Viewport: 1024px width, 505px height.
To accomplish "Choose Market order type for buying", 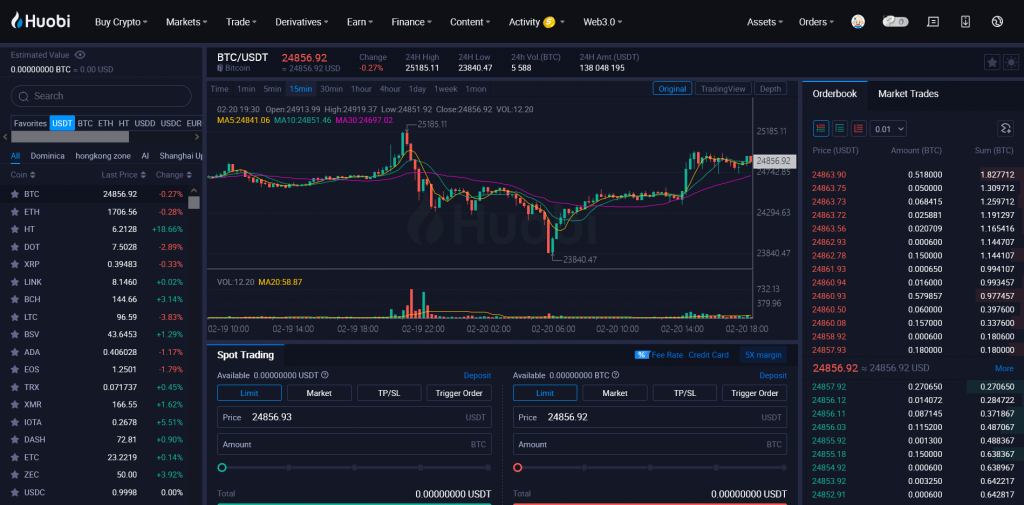I will (x=319, y=393).
